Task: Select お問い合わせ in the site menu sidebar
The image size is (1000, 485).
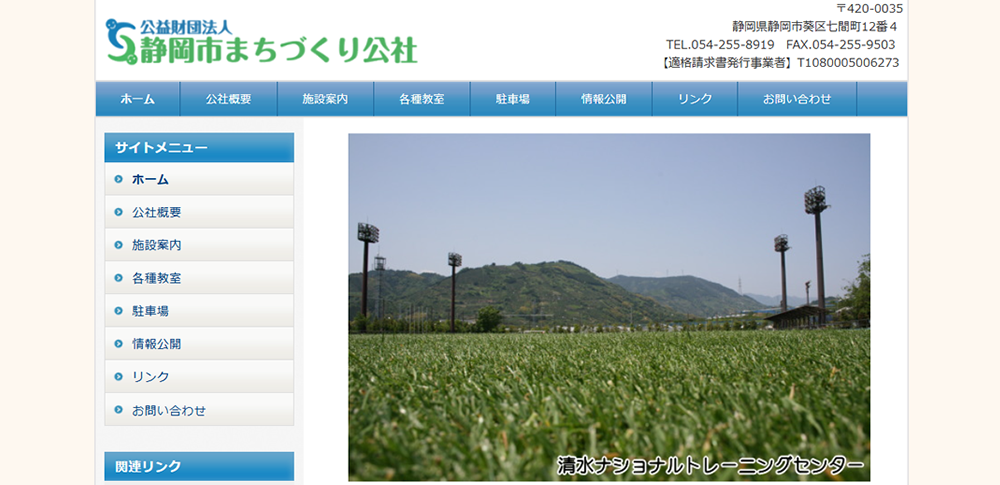Action: tap(199, 410)
